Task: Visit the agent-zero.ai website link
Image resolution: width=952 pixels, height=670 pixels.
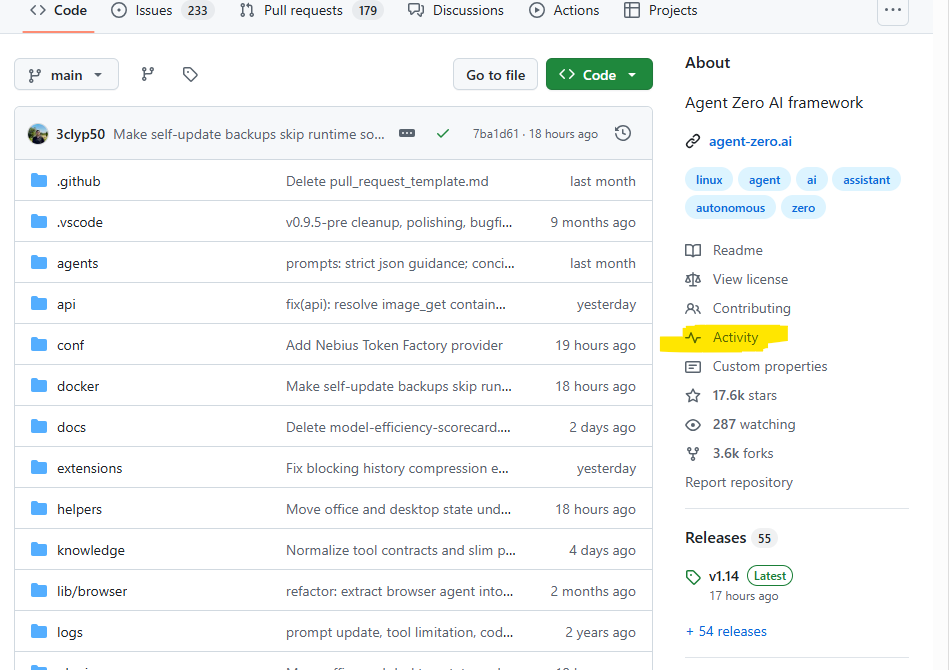Action: point(750,141)
